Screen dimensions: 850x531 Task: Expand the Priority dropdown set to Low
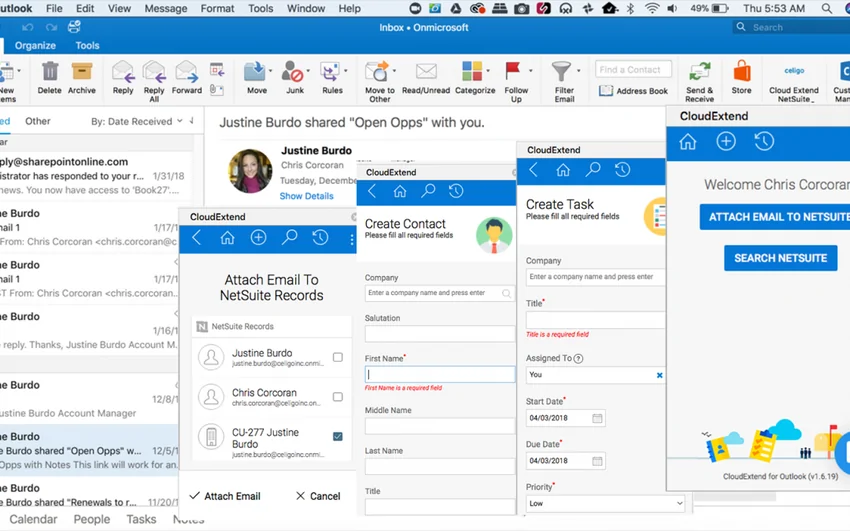pyautogui.click(x=605, y=504)
